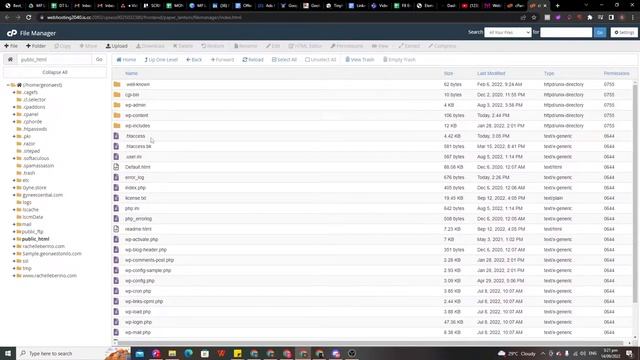Expand the .cpaddons tree folder

pyautogui.click(x=14, y=107)
